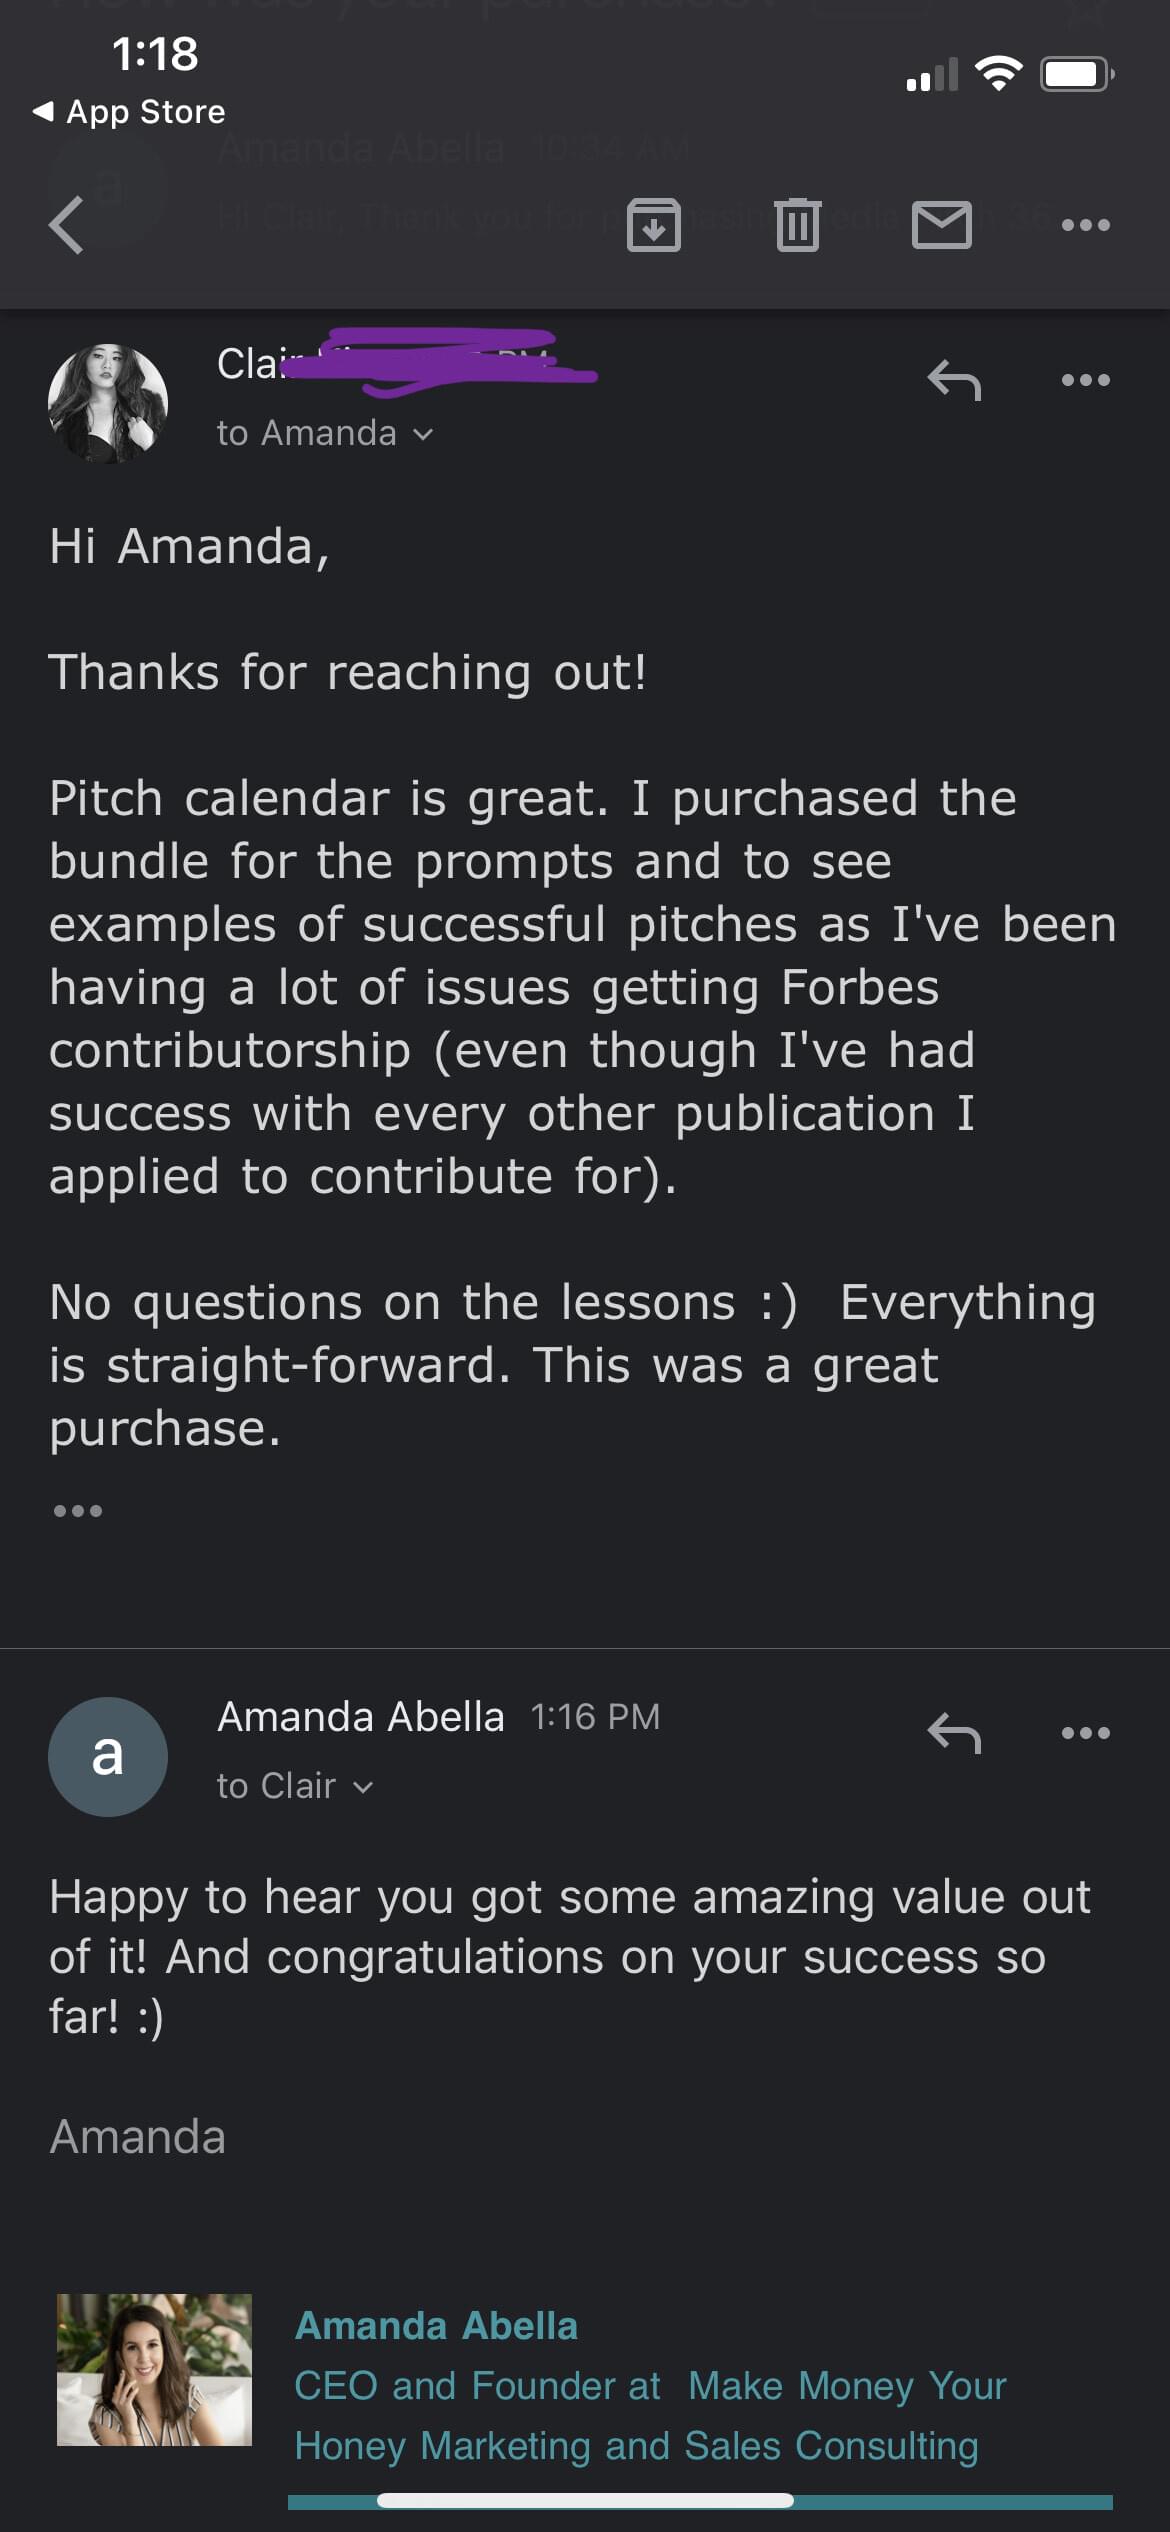Reply to Amanda Abella's 1:16 PM message
The width and height of the screenshot is (1170, 2532).
click(x=954, y=1733)
